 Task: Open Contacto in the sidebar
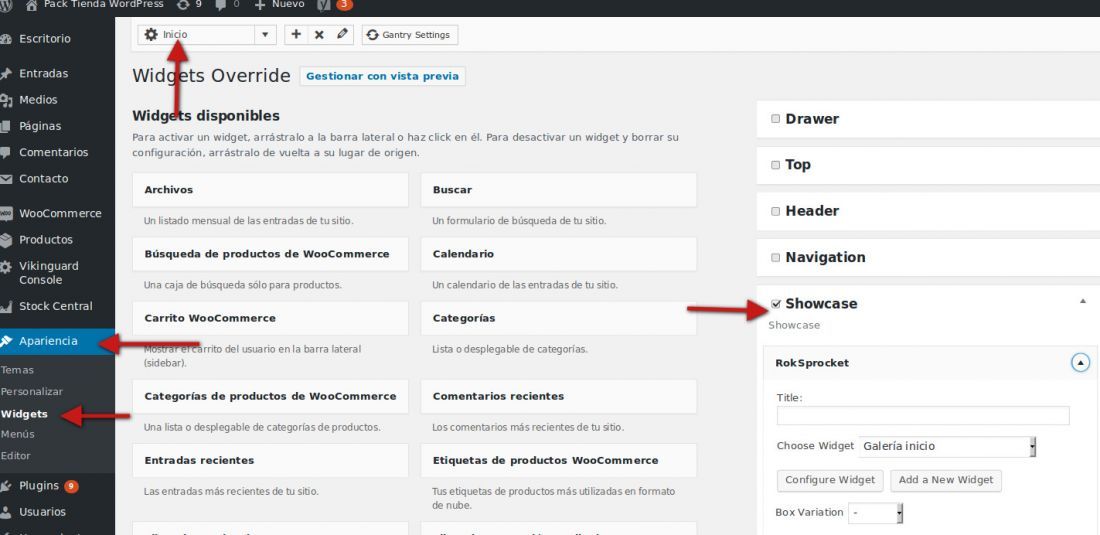43,179
